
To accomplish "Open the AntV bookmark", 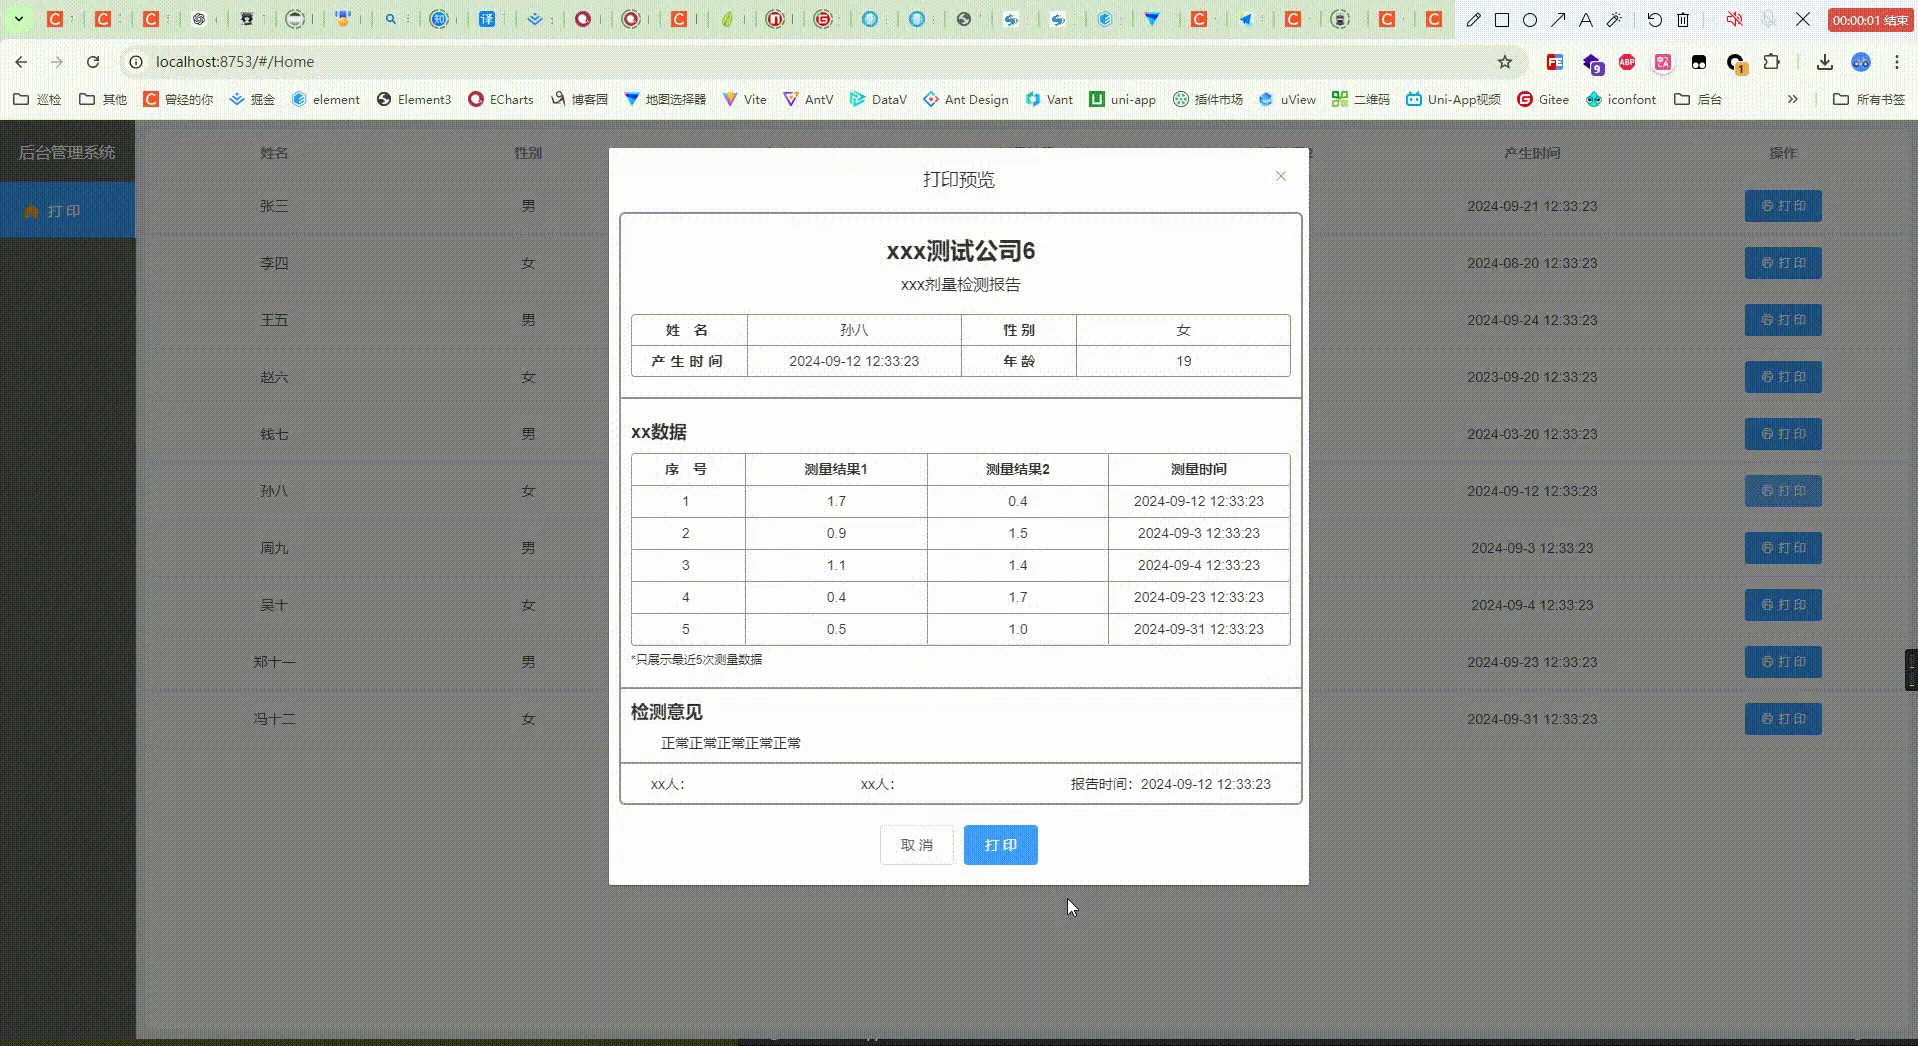I will [x=808, y=99].
